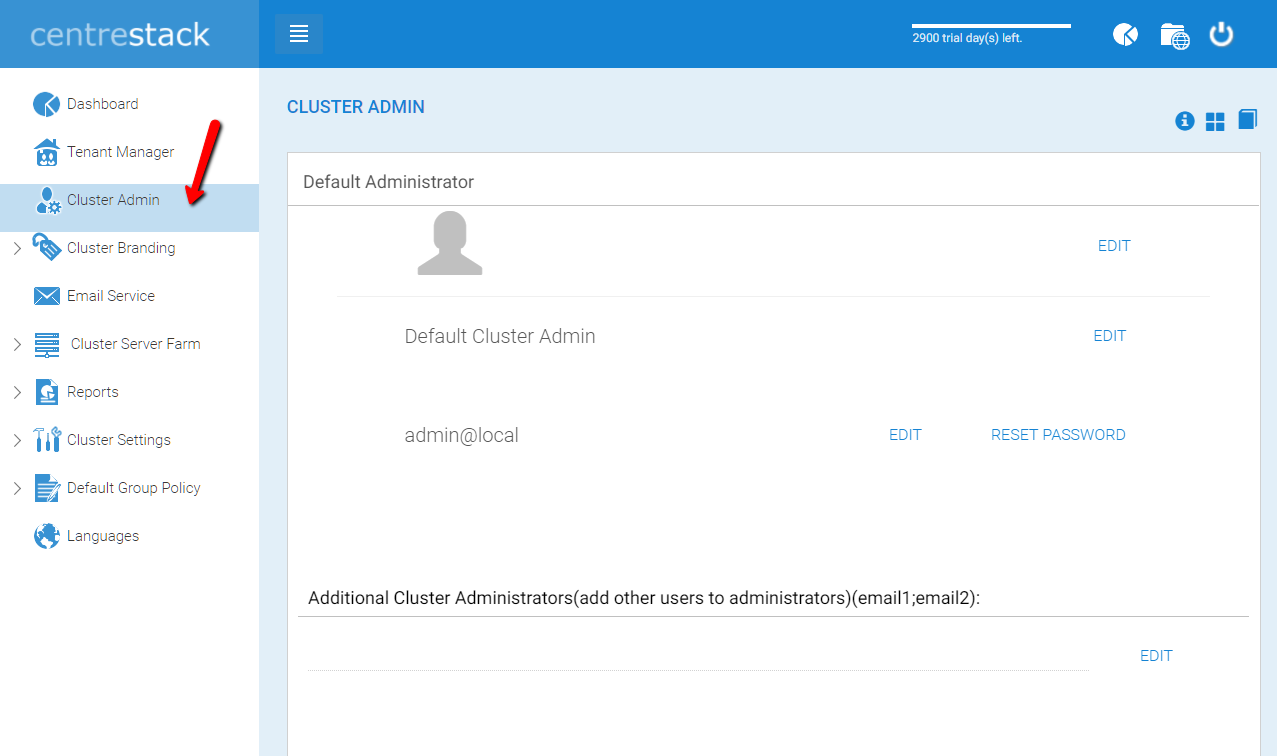Click the '2900 trial day(s) left.' text

click(x=967, y=39)
